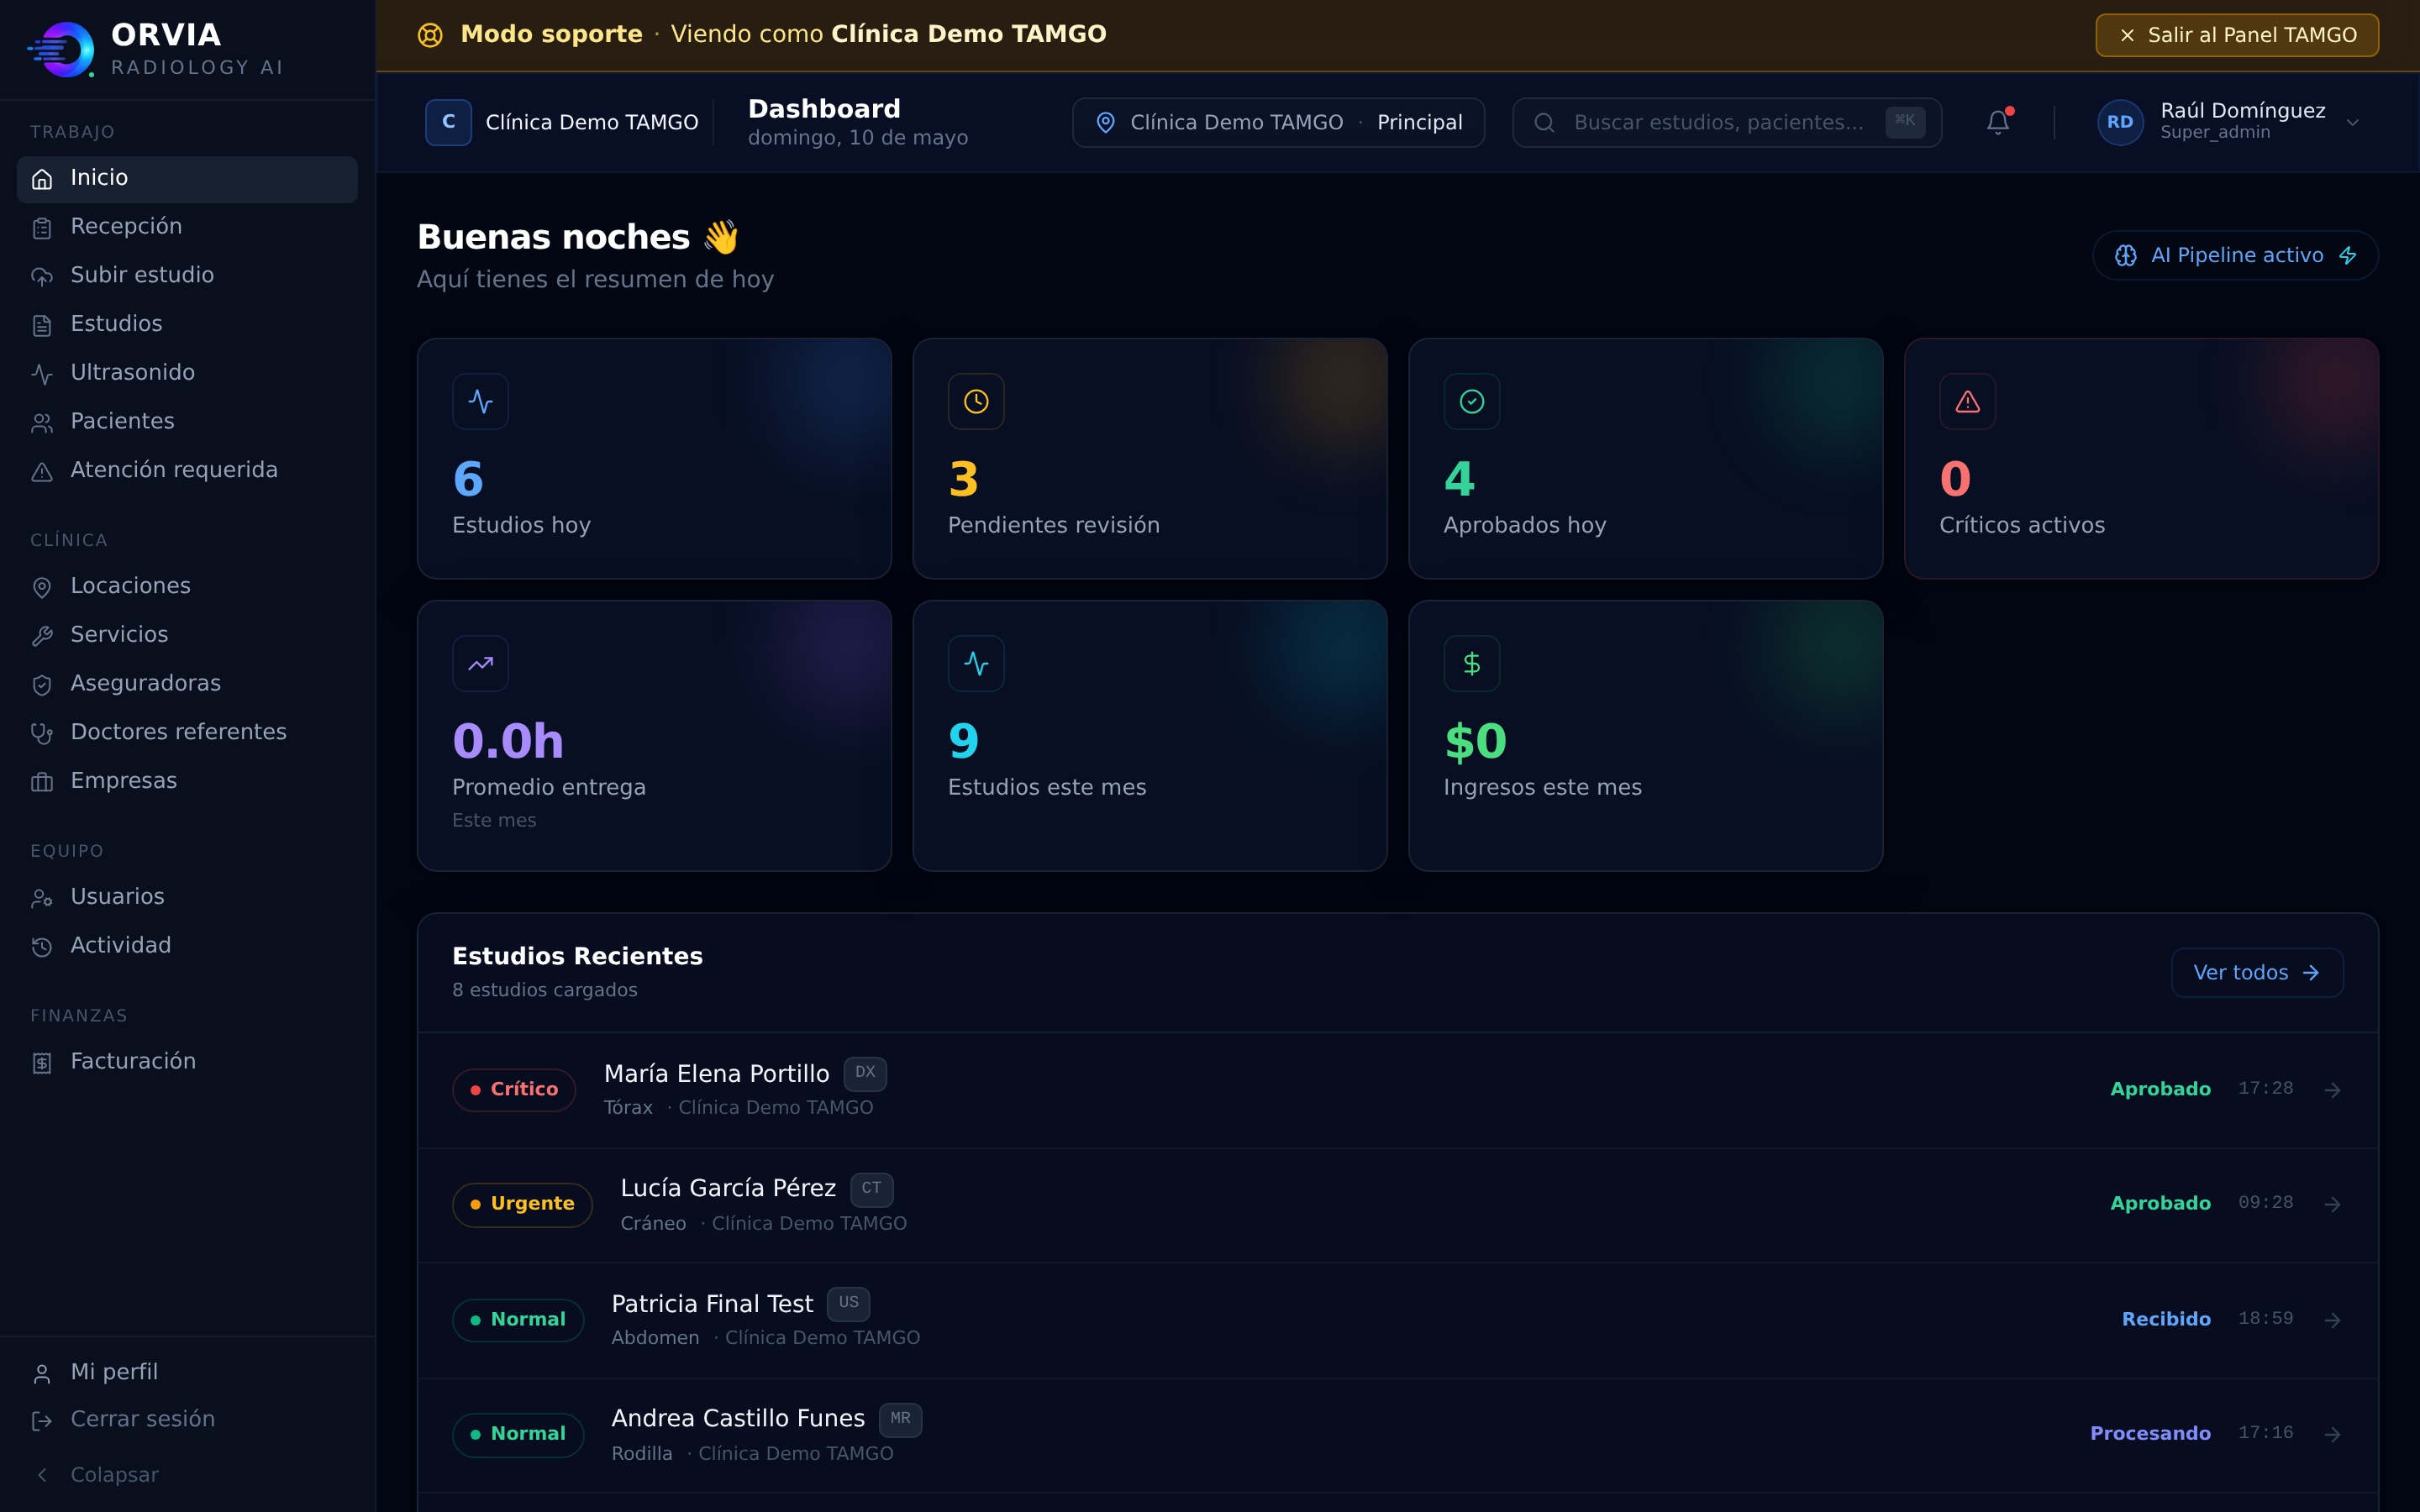Open arrow for Lucía García Pérez study
The height and width of the screenshot is (1512, 2420).
tap(2332, 1204)
